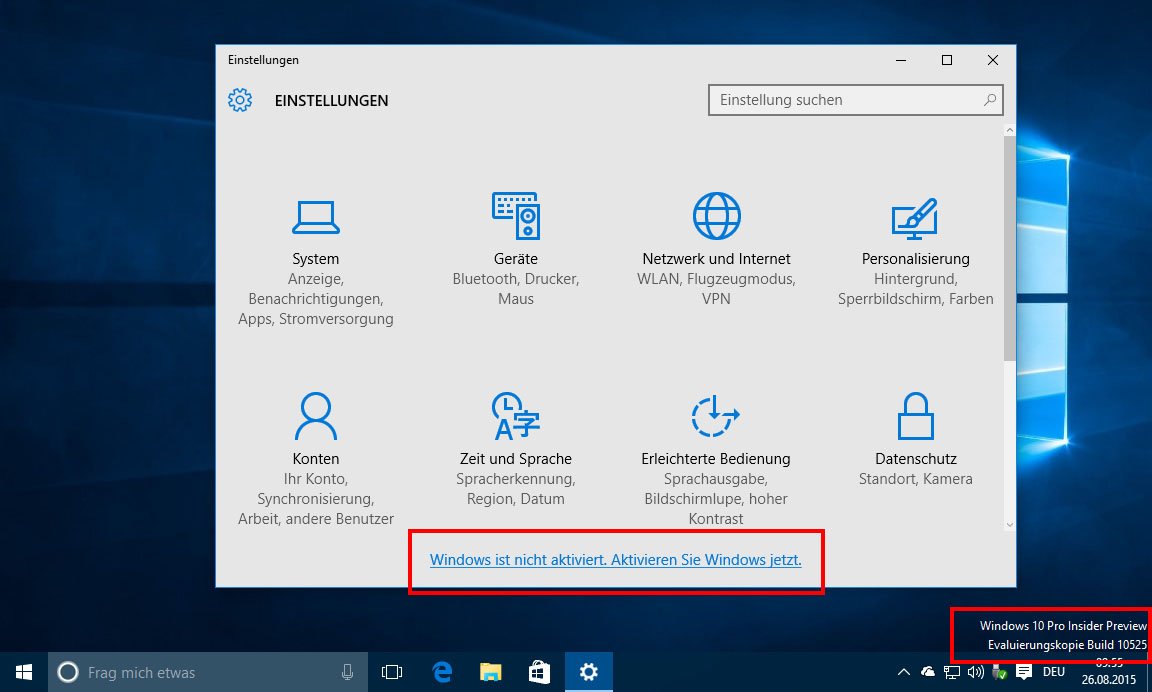This screenshot has height=692, width=1152.
Task: Activate Cortana microphone in taskbar
Action: (347, 672)
